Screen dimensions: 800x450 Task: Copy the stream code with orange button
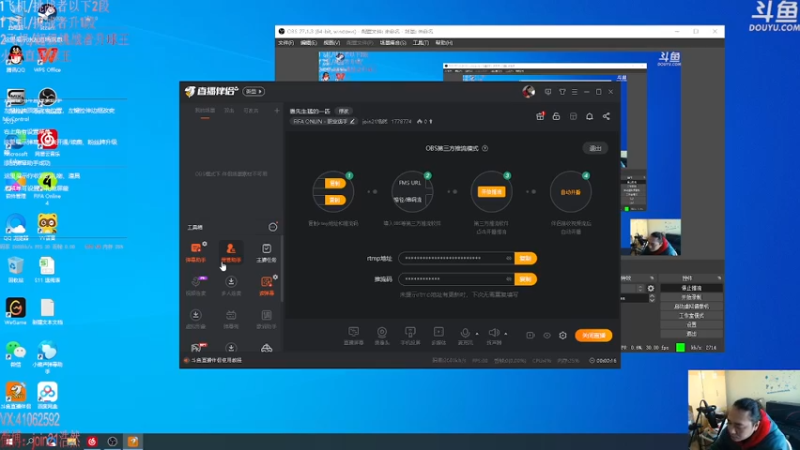coord(525,279)
